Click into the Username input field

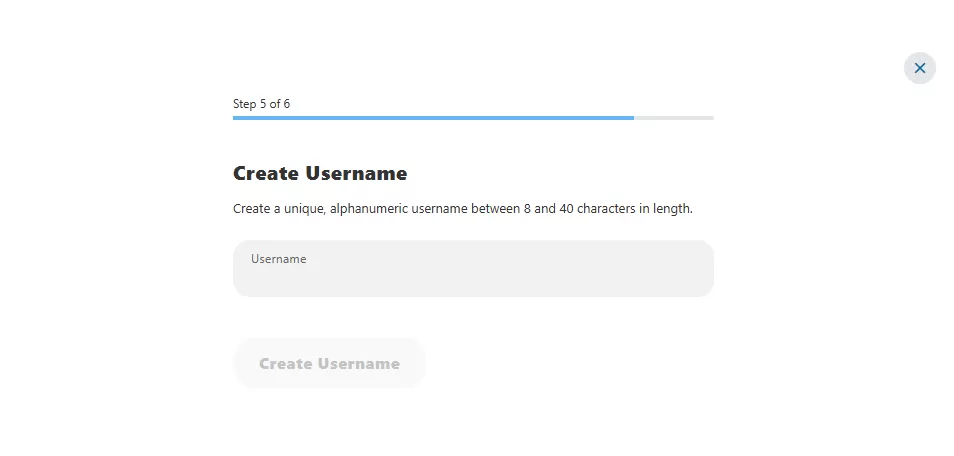(x=473, y=268)
